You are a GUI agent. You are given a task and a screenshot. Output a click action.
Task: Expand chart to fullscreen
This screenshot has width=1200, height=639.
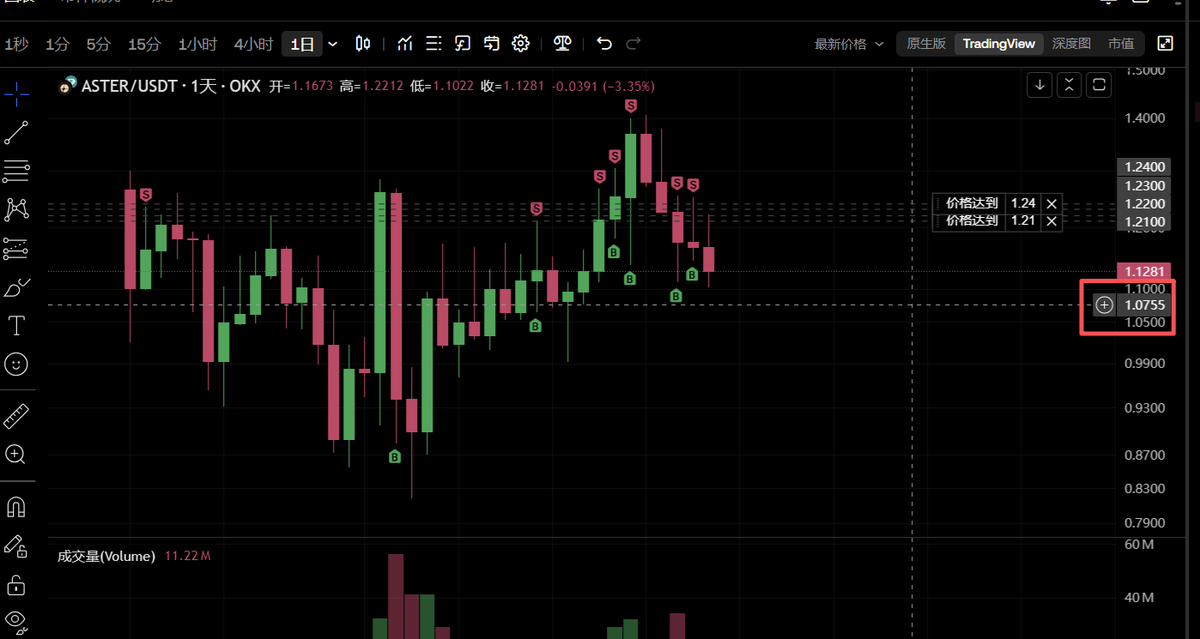pos(1165,43)
